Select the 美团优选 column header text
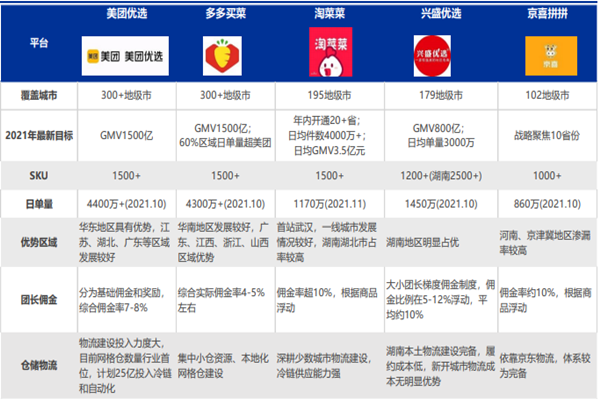Image resolution: width=600 pixels, height=400 pixels. click(127, 13)
